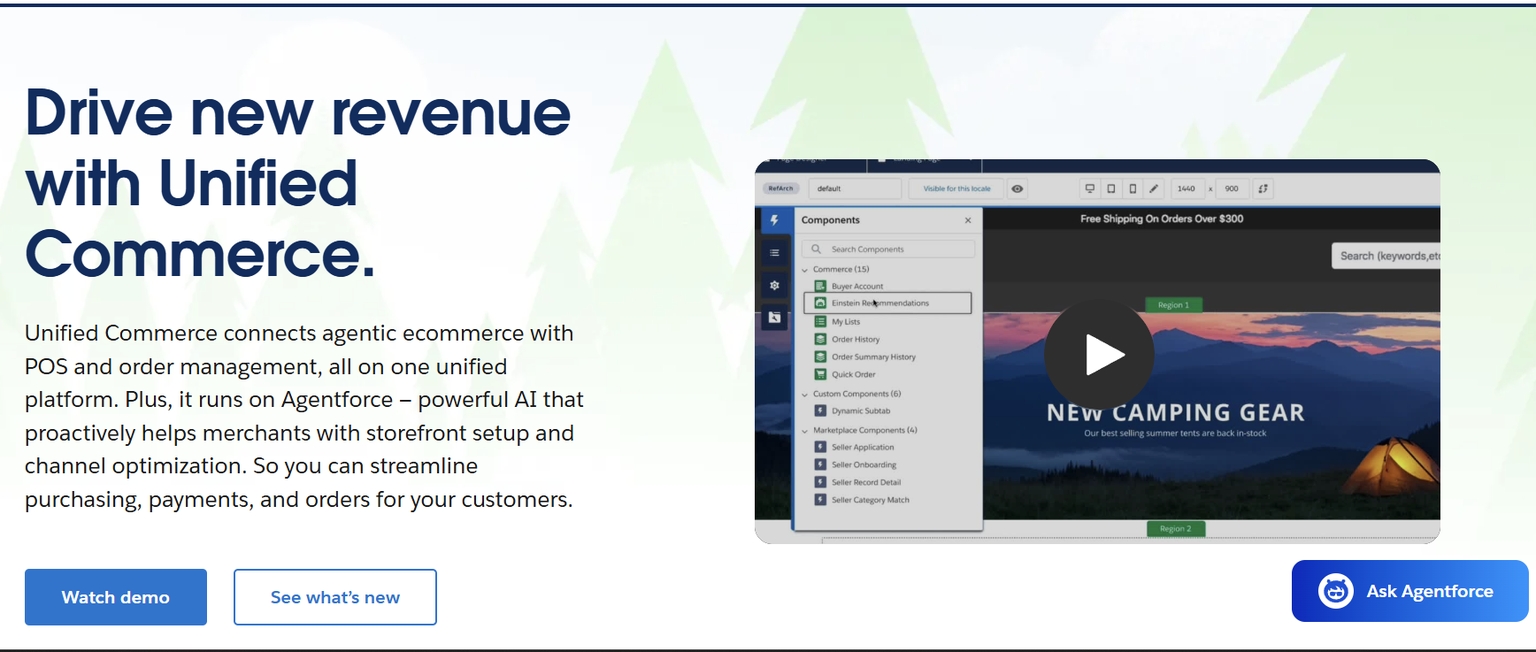Click the Agentforce robot avatar icon

click(x=1336, y=591)
